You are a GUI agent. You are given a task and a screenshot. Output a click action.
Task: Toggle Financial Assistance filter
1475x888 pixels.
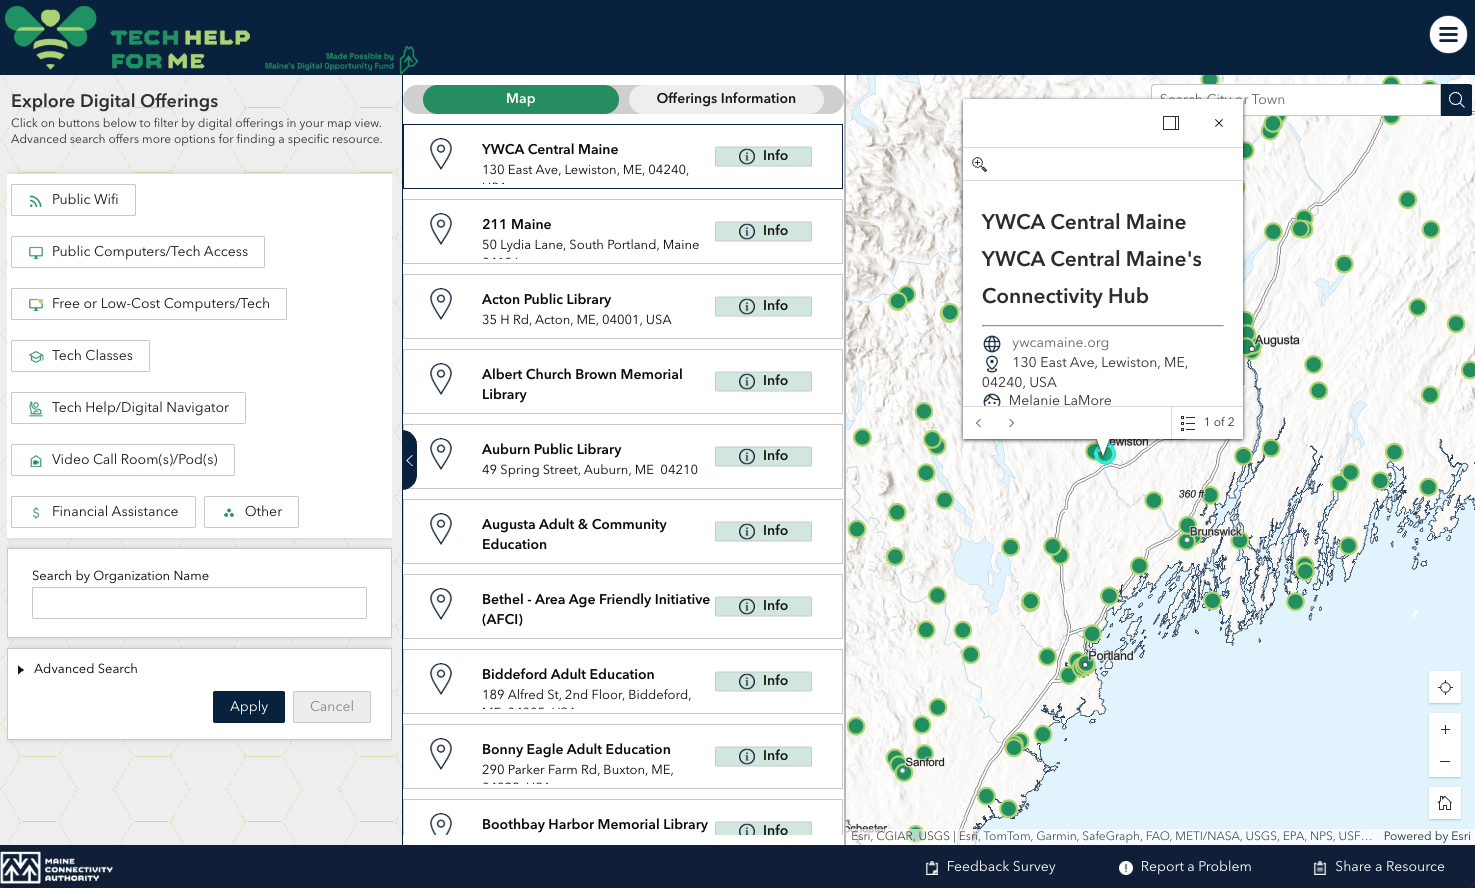coord(103,512)
